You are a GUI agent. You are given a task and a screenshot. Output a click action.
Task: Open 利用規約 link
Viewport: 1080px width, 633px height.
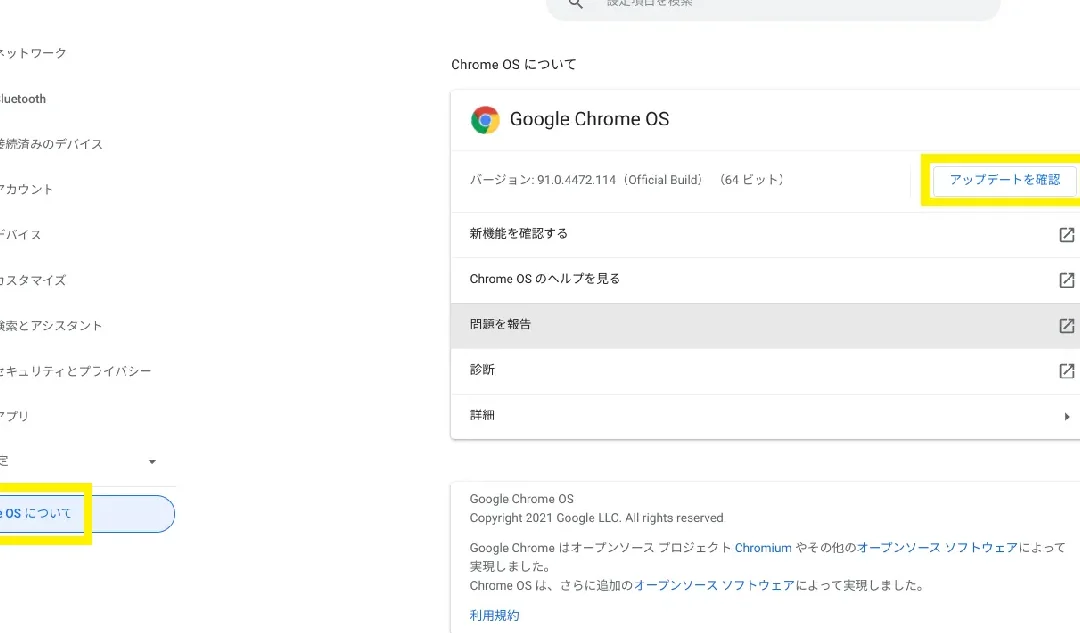point(494,615)
